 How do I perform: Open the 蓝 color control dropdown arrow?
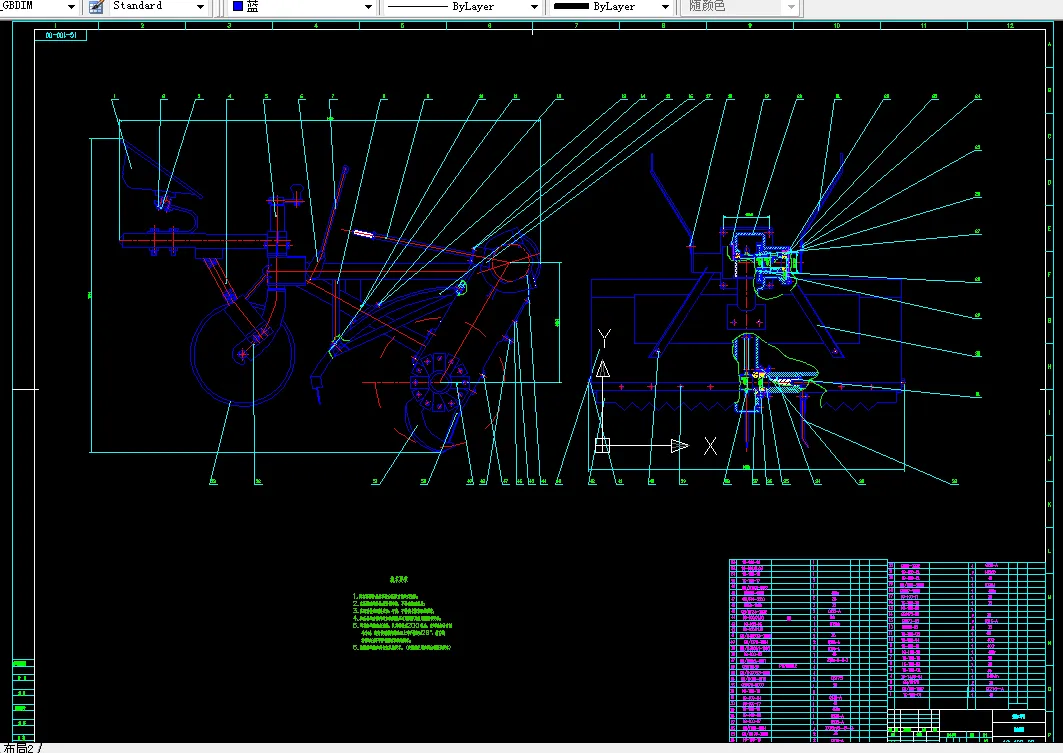tap(368, 7)
